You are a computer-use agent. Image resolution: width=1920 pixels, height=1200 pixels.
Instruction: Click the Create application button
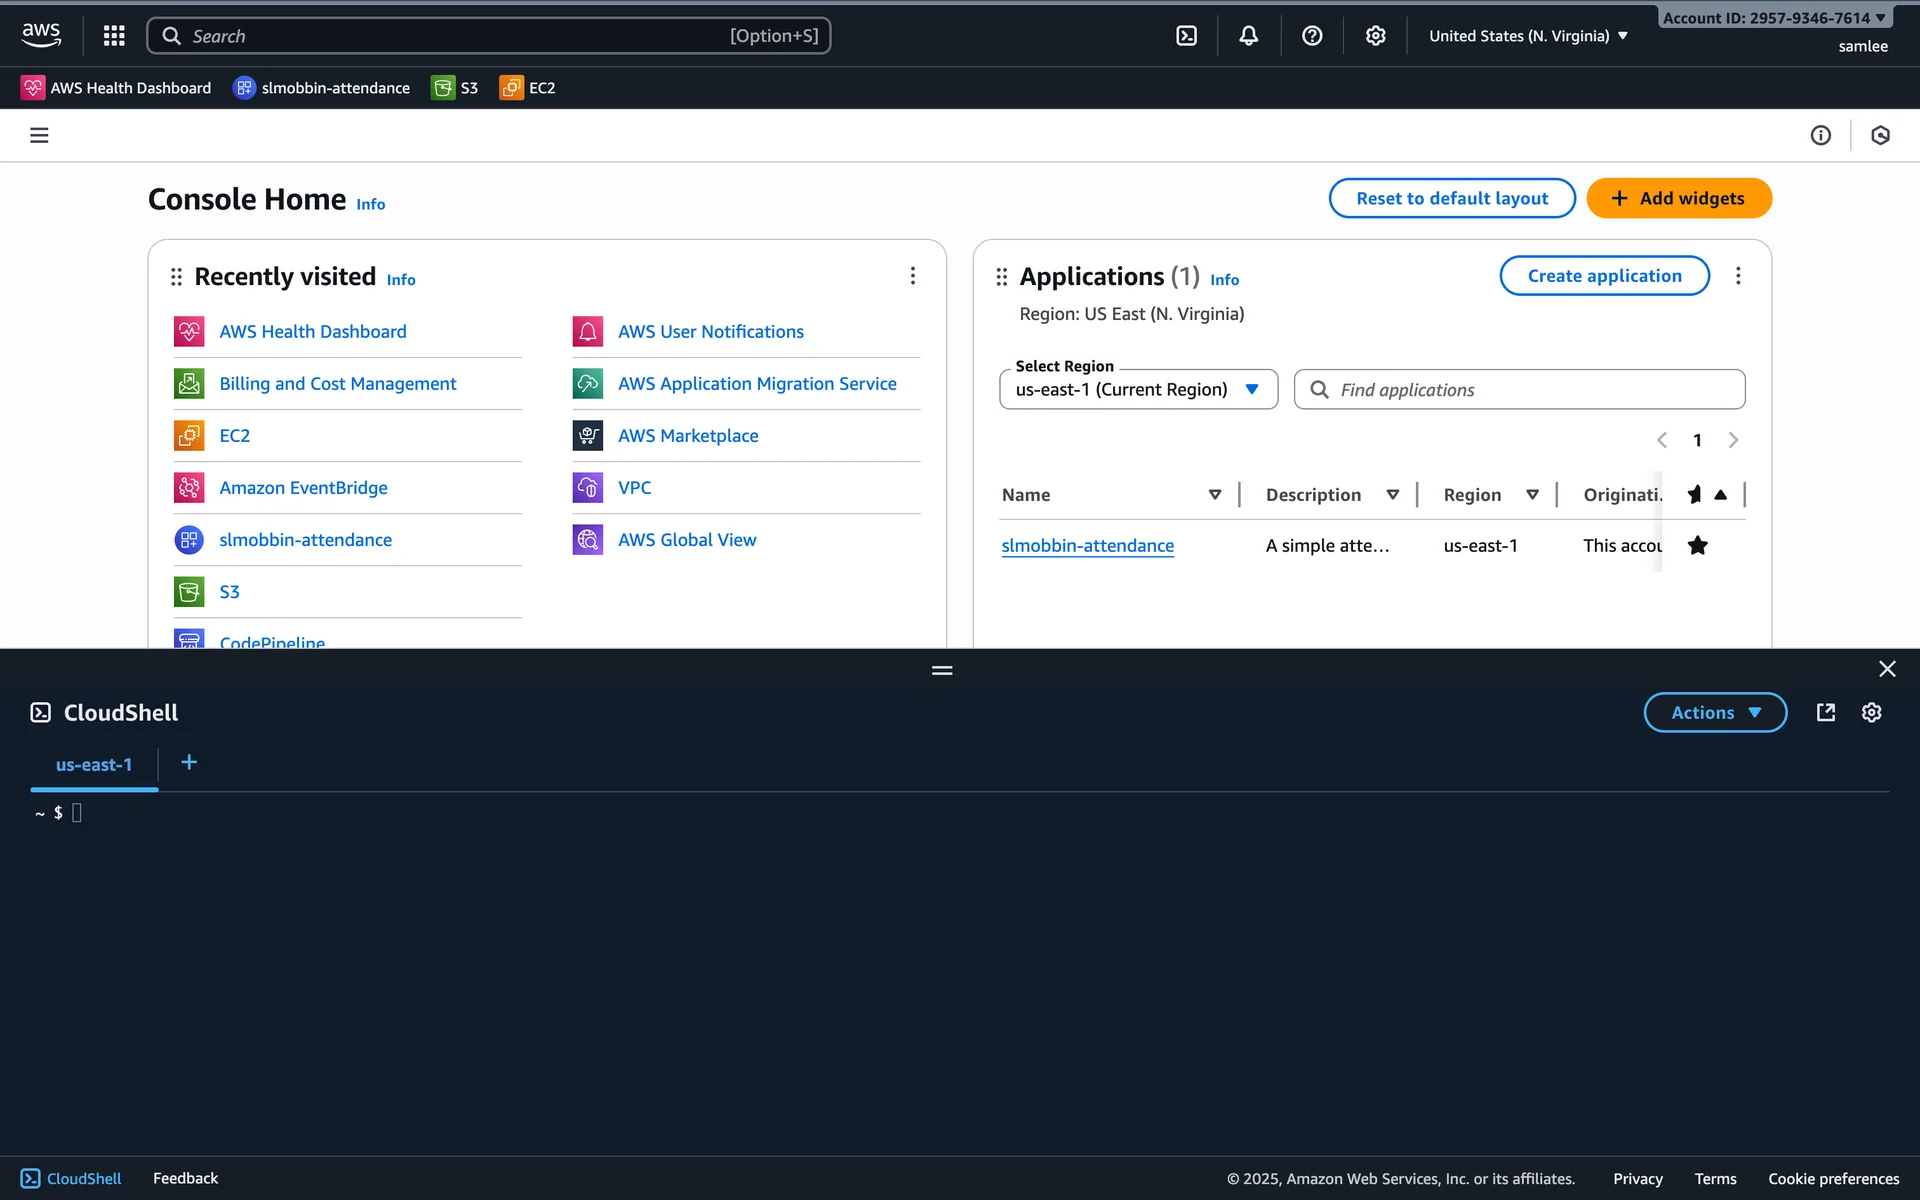(1603, 276)
